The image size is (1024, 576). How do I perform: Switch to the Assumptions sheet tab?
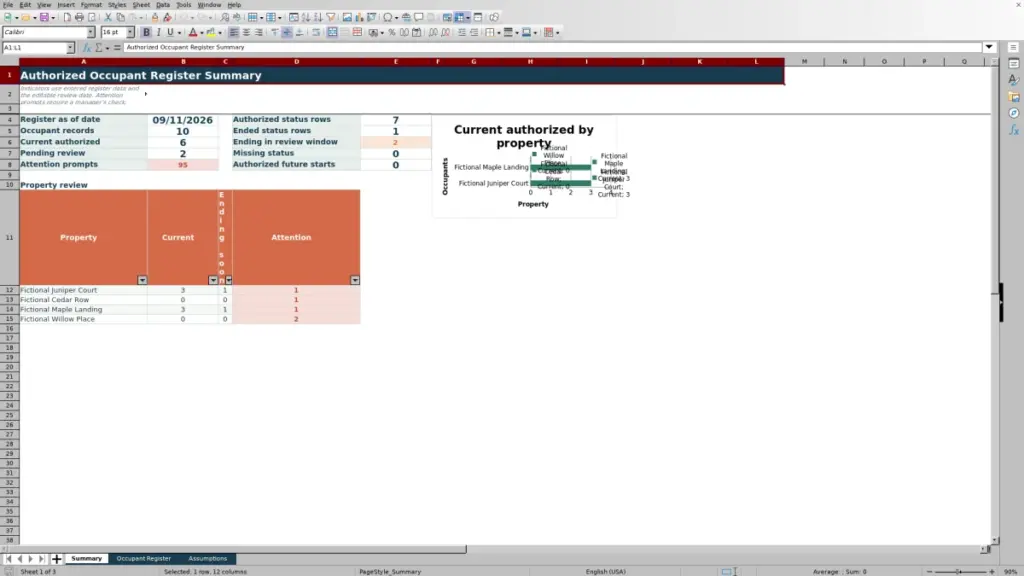click(208, 559)
